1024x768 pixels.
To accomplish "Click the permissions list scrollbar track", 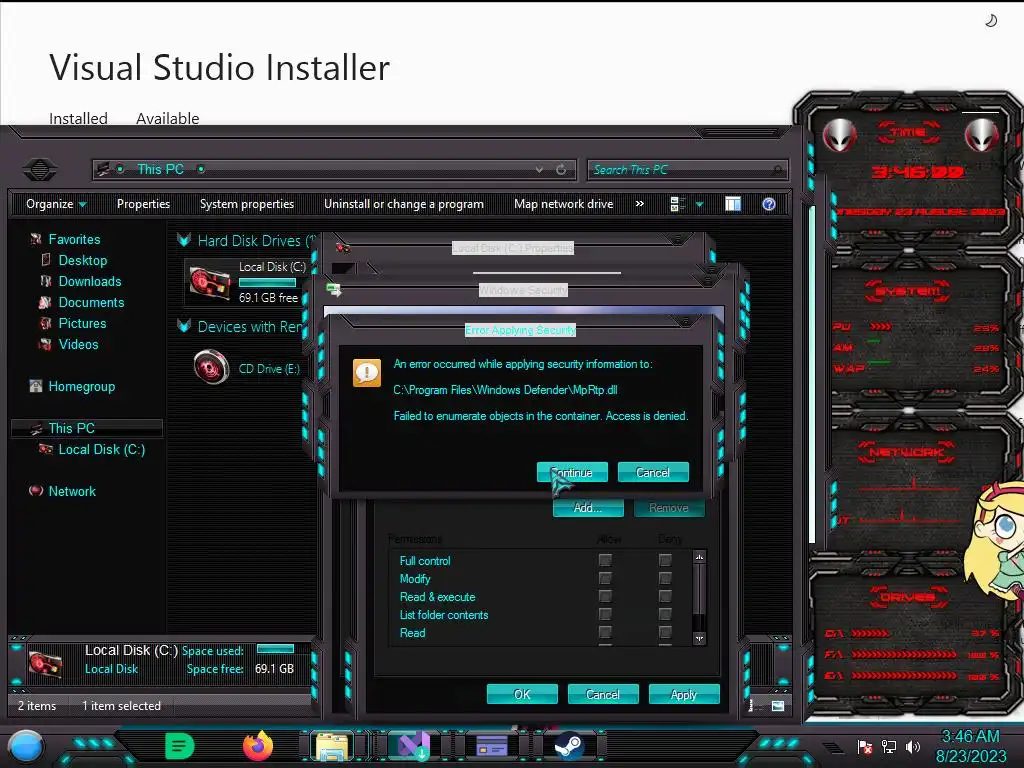I will click(x=699, y=596).
